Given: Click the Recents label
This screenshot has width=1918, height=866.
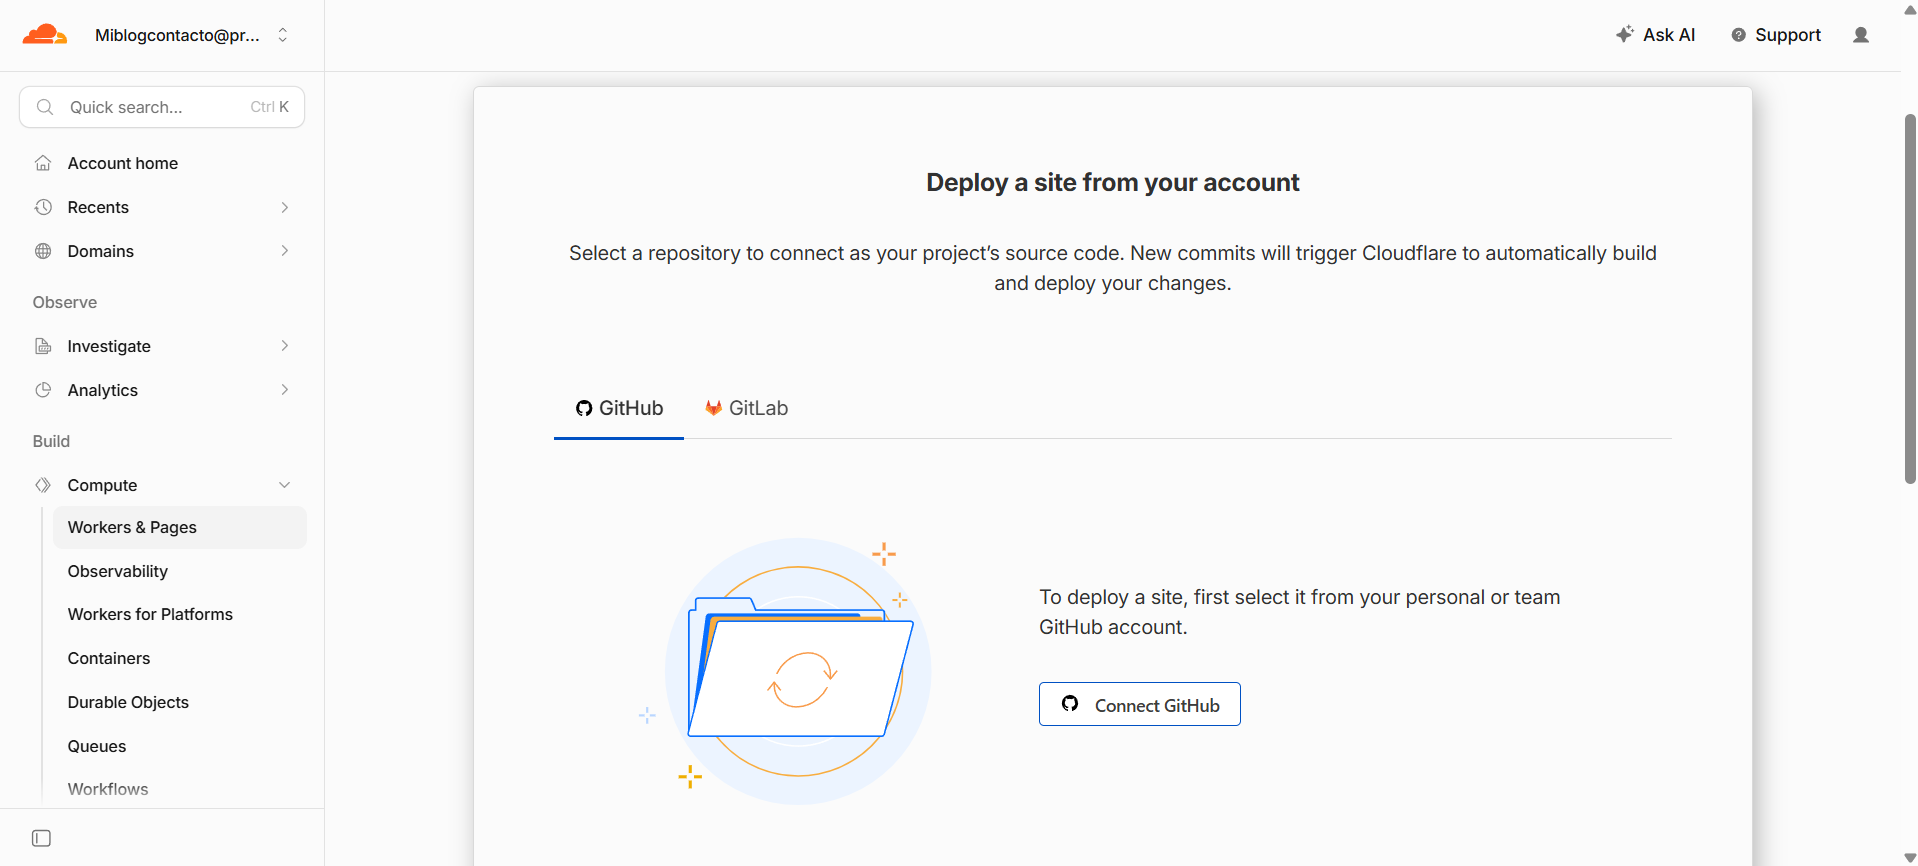Looking at the screenshot, I should pyautogui.click(x=98, y=207).
